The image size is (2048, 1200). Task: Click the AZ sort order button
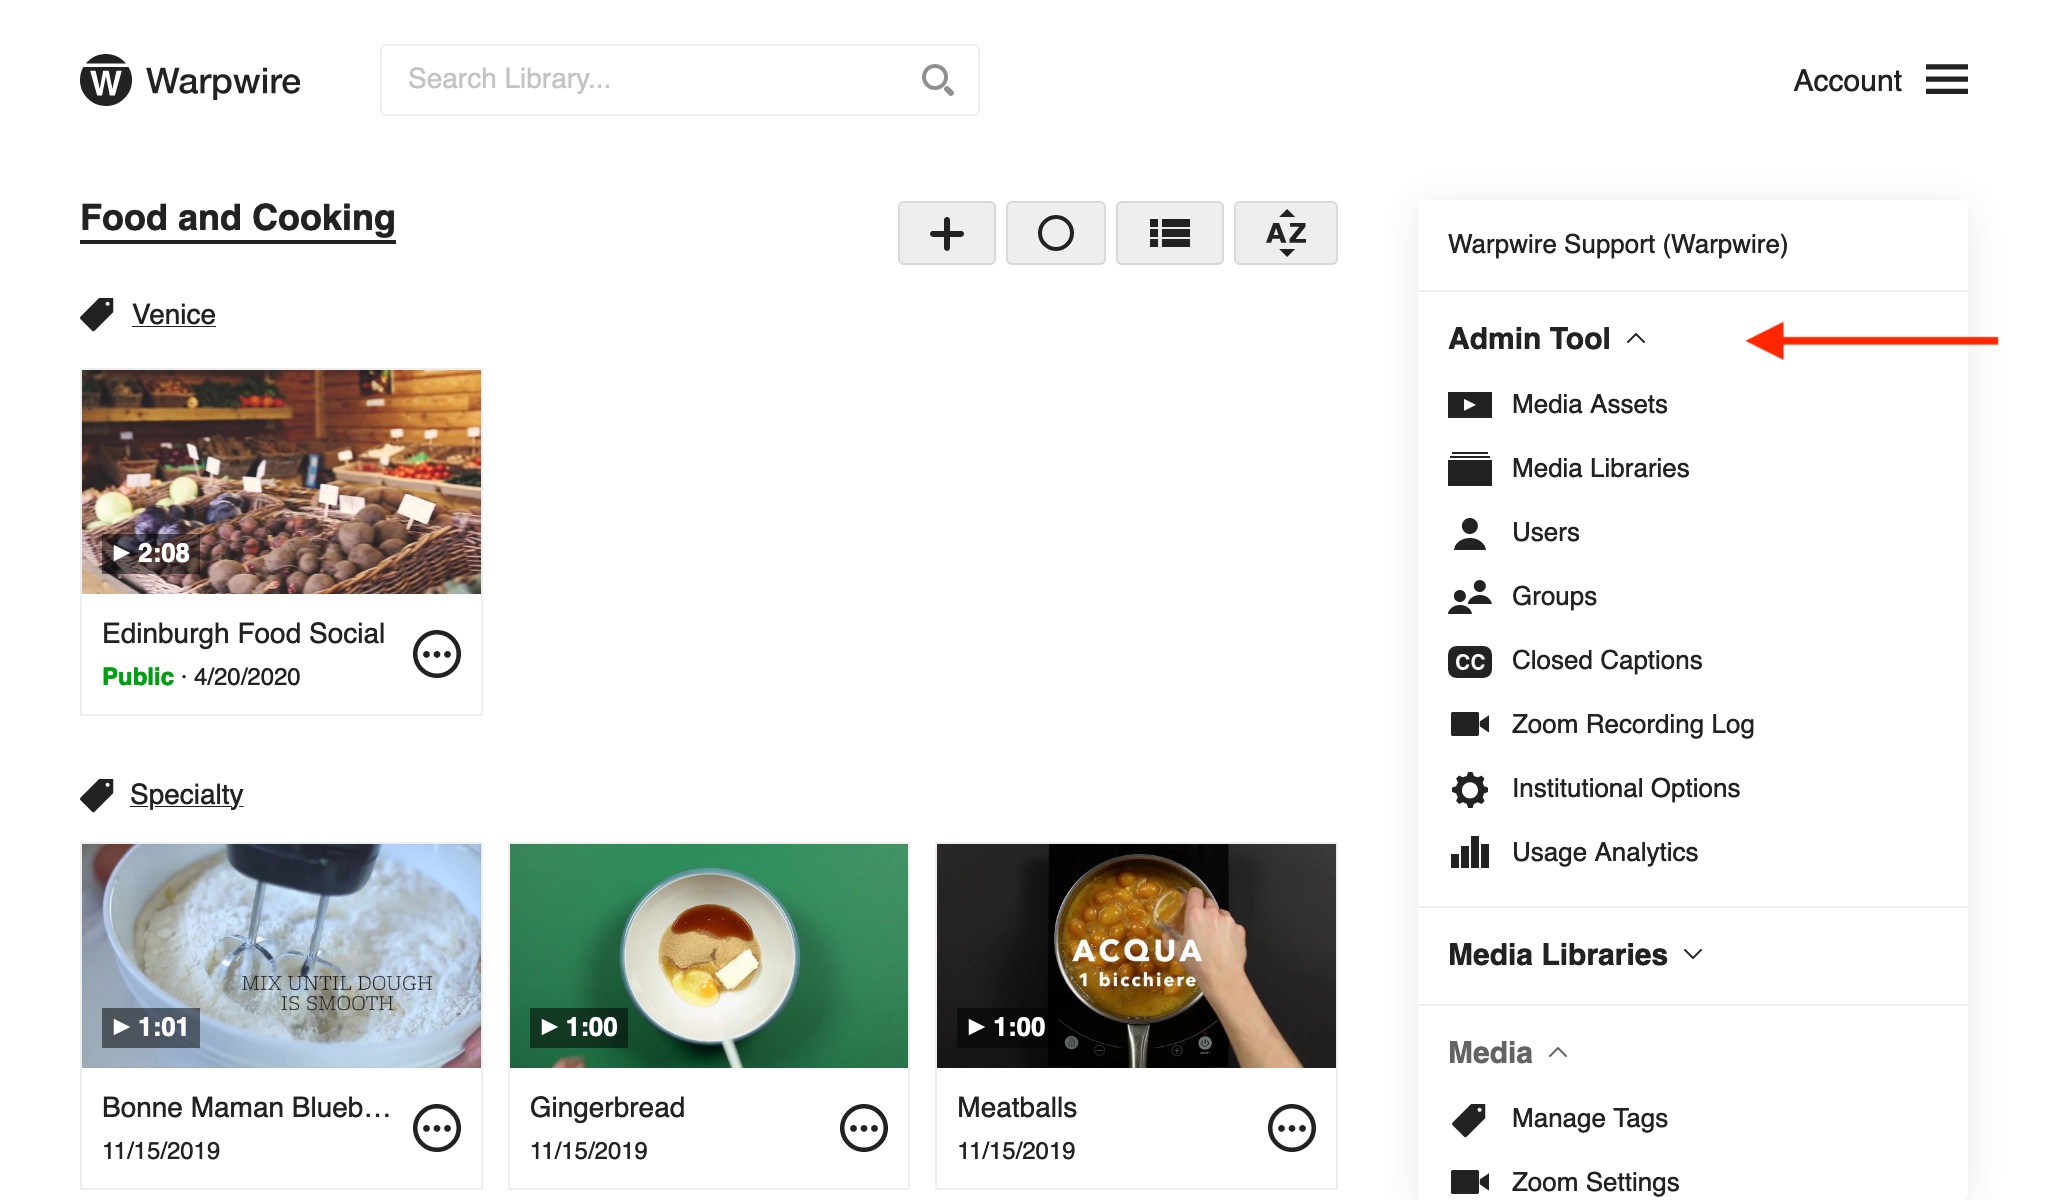tap(1284, 231)
